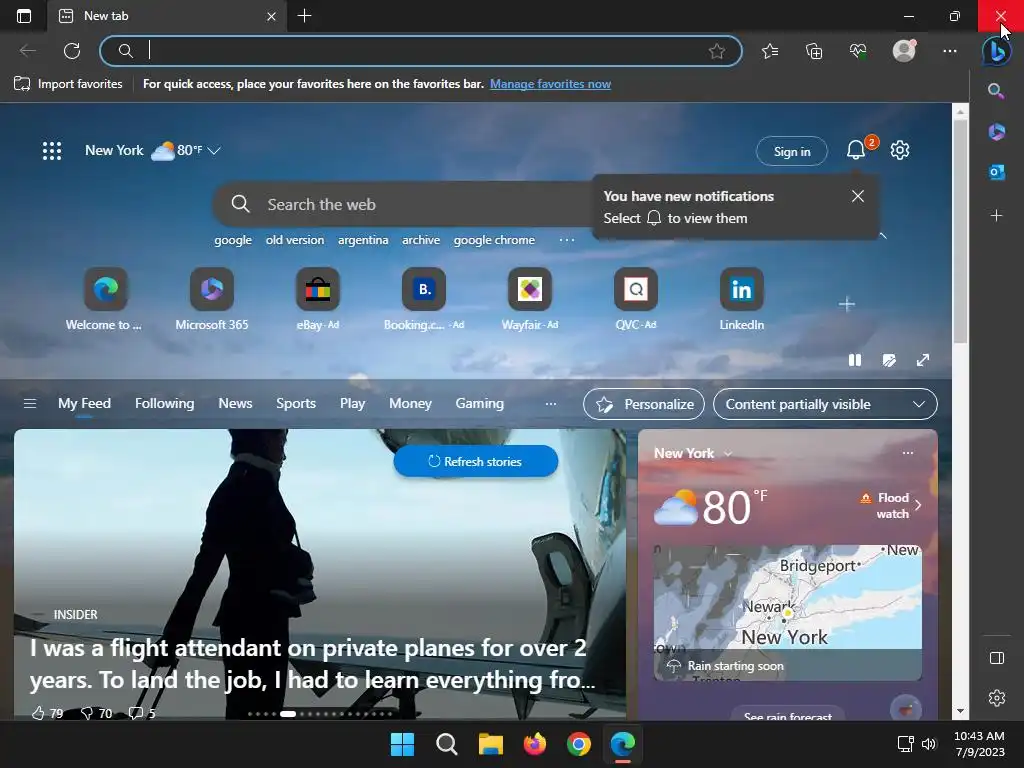Open Settings and more ellipsis menu
Screen dimensions: 1024x768
[950, 51]
